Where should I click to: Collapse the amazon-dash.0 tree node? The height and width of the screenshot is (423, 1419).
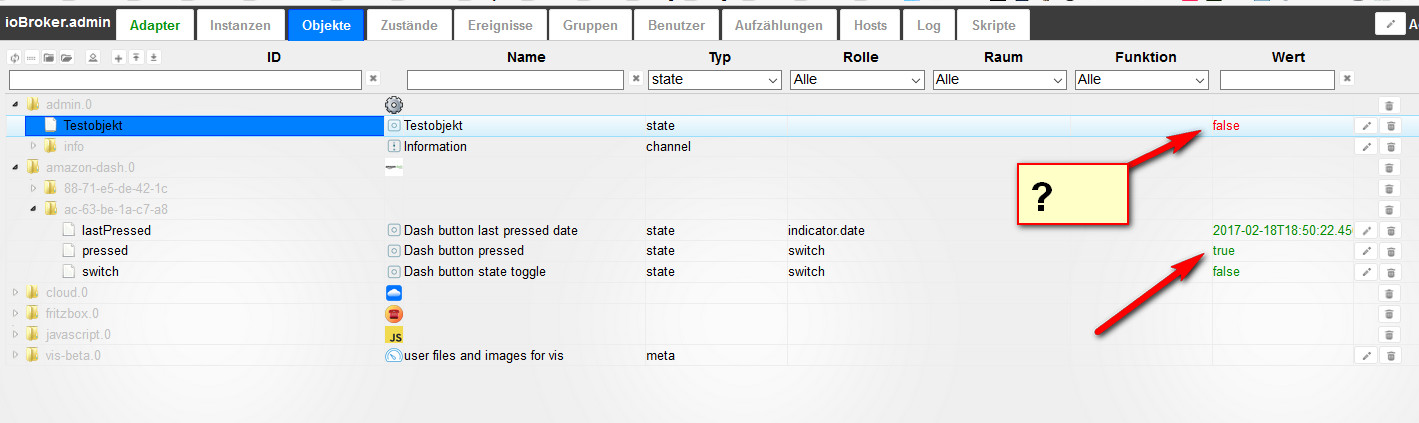click(15, 167)
